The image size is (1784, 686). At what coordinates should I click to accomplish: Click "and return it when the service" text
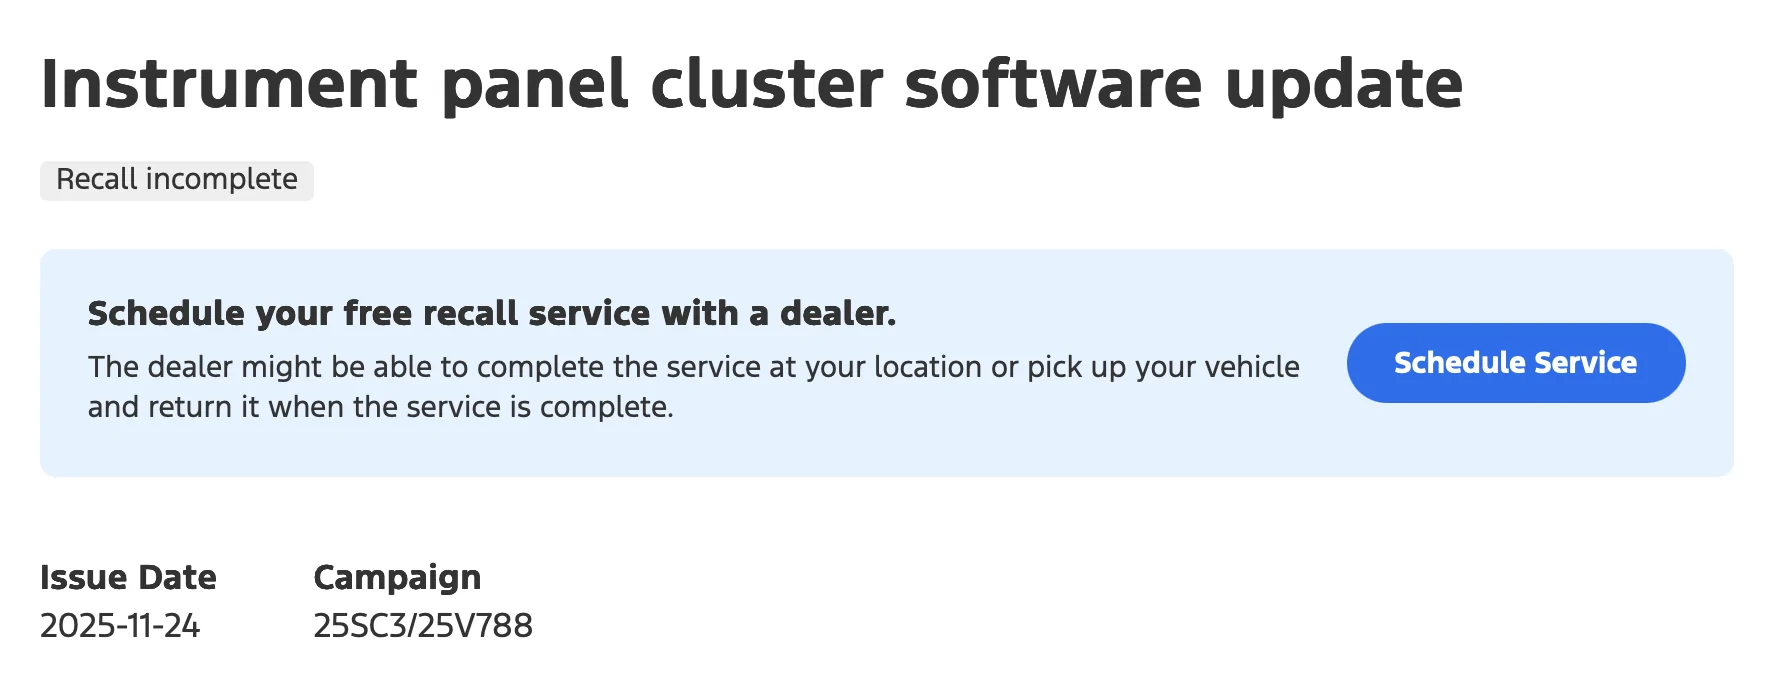295,407
